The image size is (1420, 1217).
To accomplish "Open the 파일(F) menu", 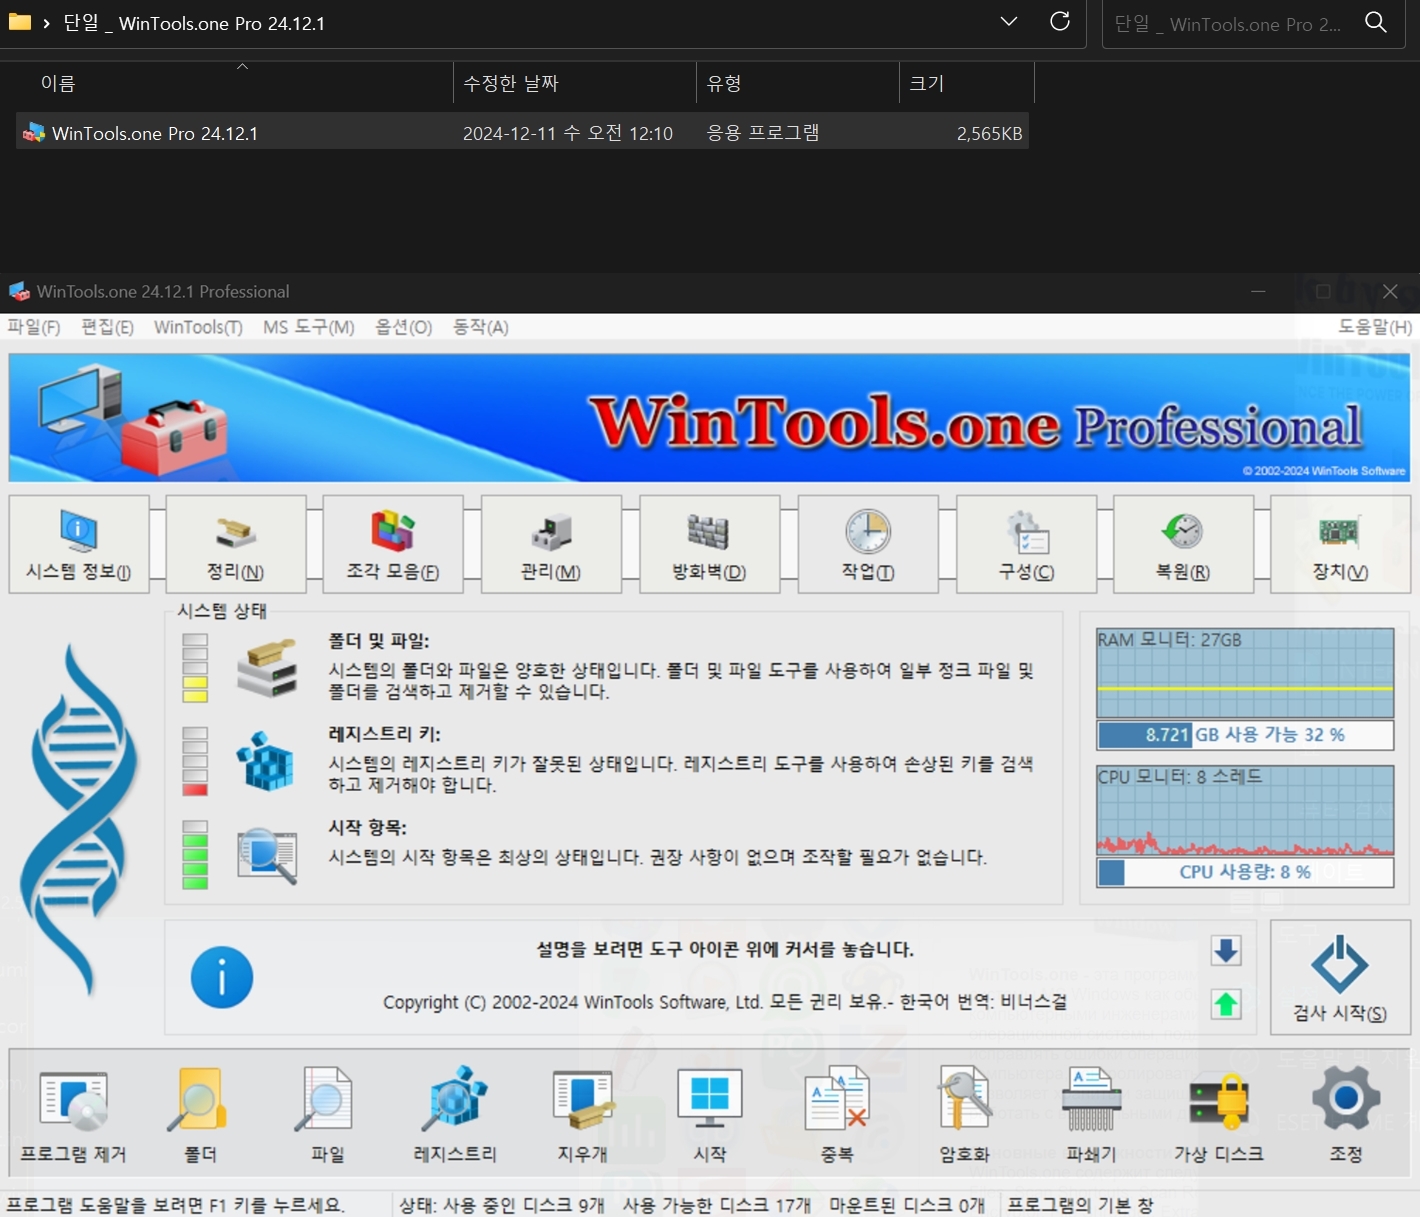I will point(34,327).
